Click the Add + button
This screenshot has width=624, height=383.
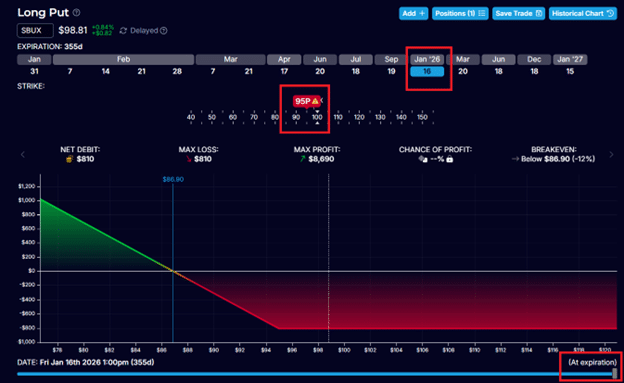413,14
